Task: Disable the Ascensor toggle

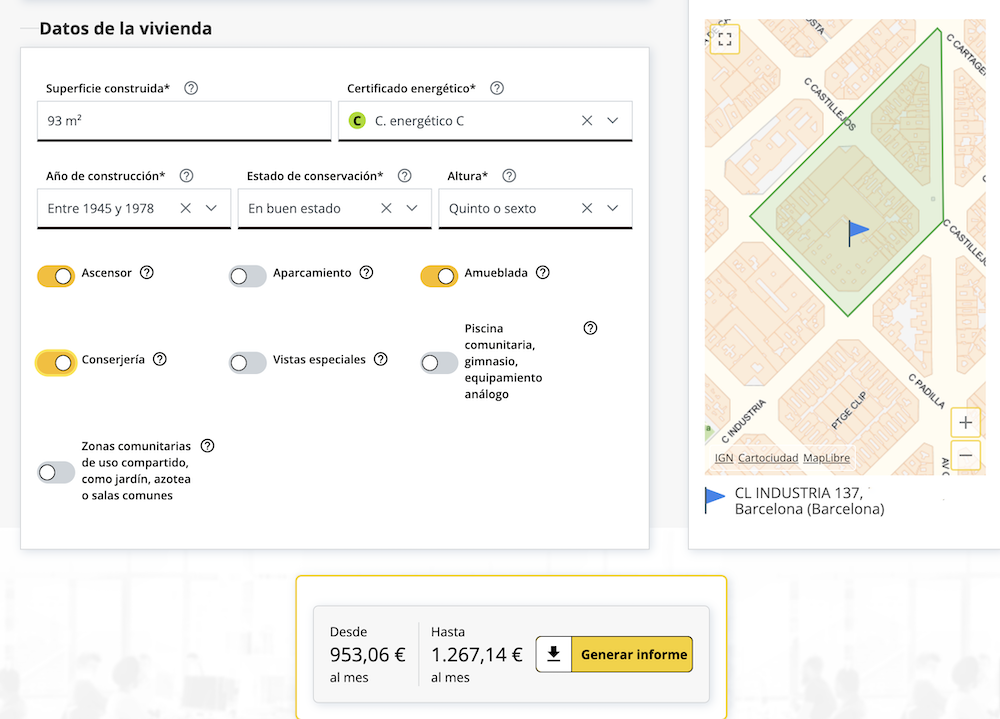Action: 56,276
